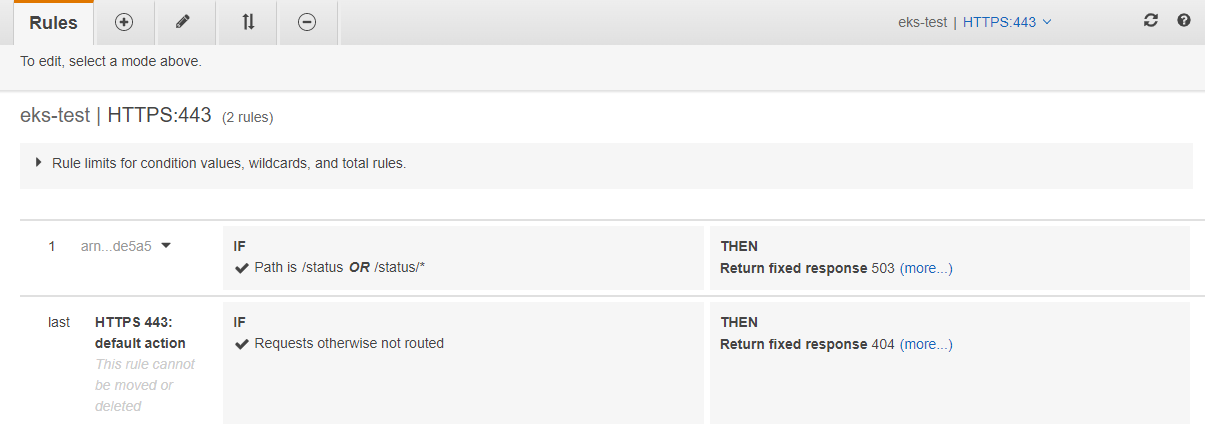Click the checkmark beside Path is /status
This screenshot has height=424, width=1205.
click(240, 268)
